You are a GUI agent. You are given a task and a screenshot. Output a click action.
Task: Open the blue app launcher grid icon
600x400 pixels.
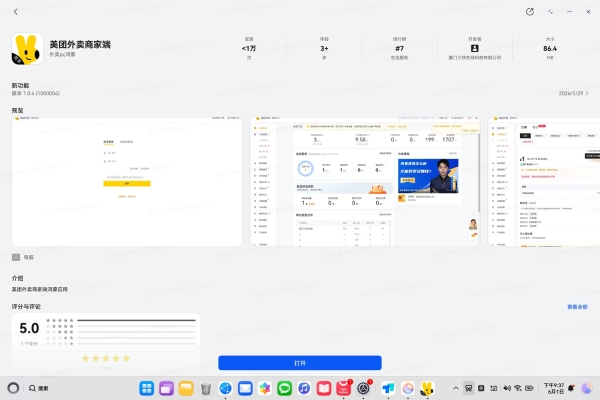click(147, 389)
